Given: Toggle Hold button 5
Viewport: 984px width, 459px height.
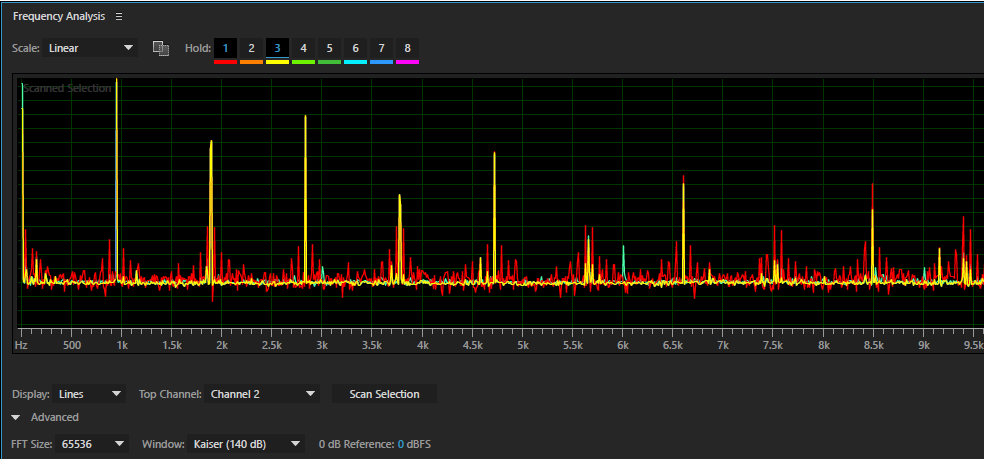Looking at the screenshot, I should (329, 48).
